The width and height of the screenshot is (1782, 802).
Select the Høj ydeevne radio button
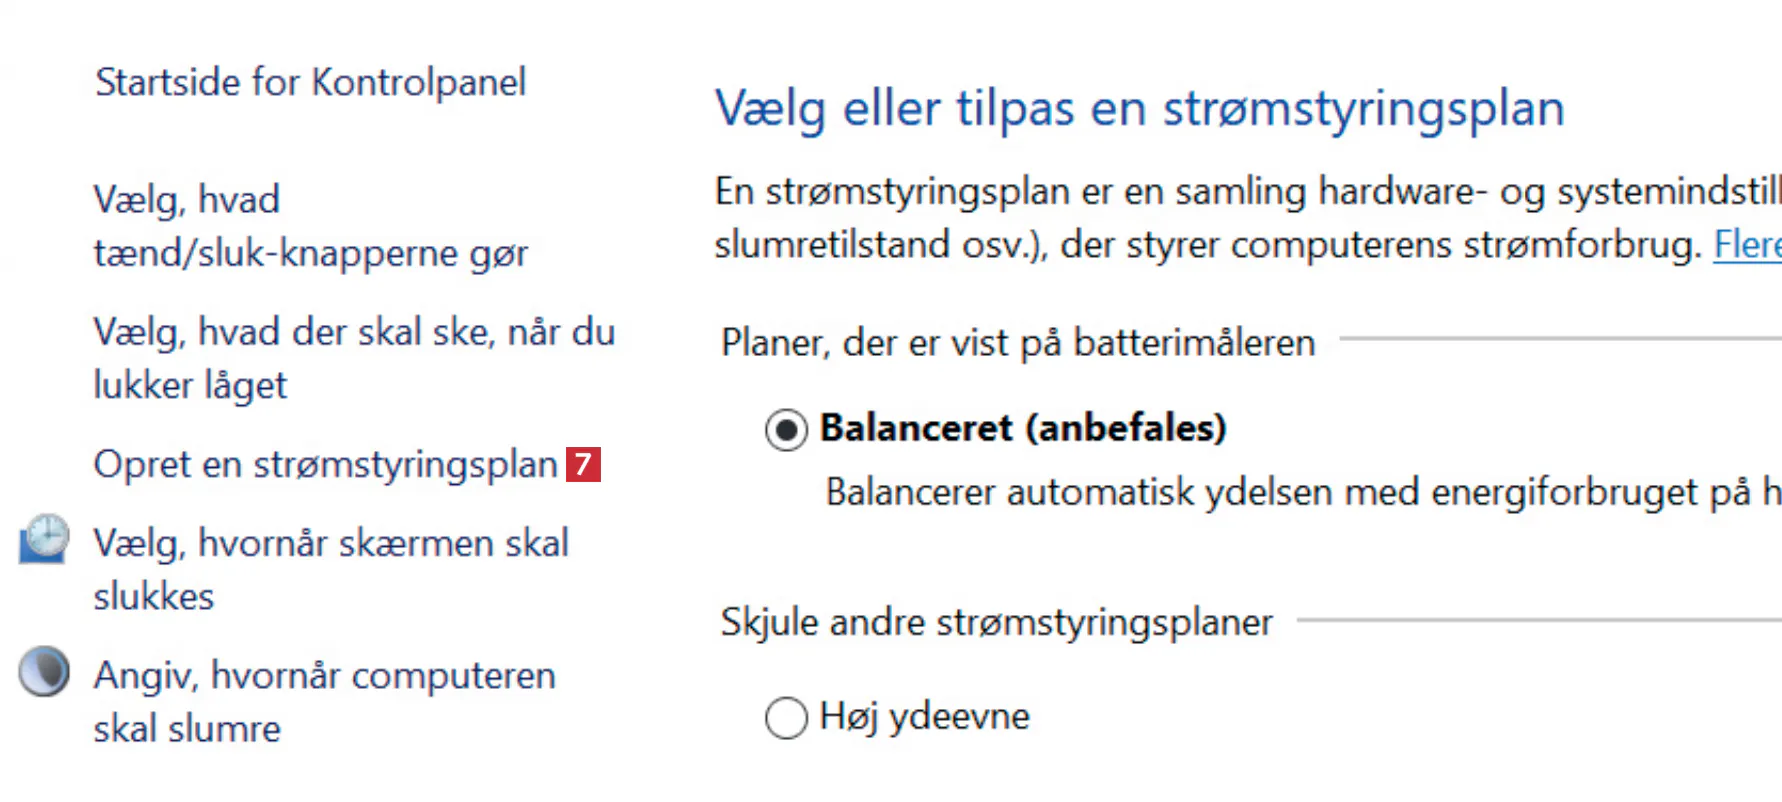coord(786,717)
